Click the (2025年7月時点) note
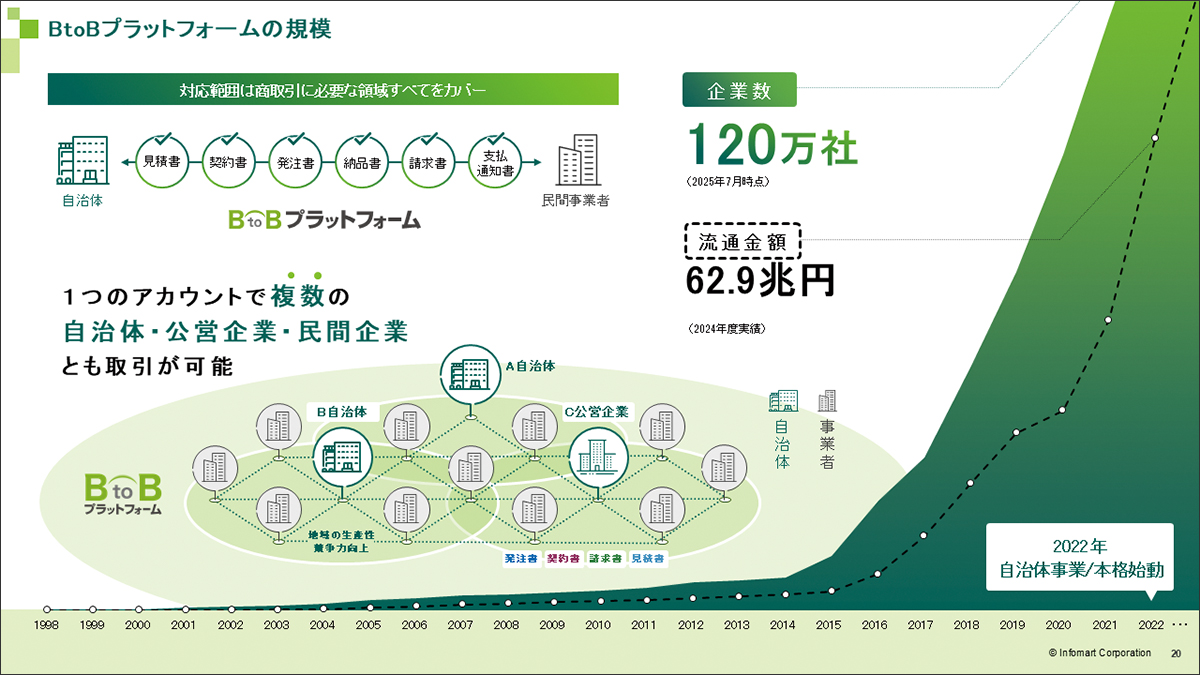Viewport: 1200px width, 675px height. (x=728, y=184)
